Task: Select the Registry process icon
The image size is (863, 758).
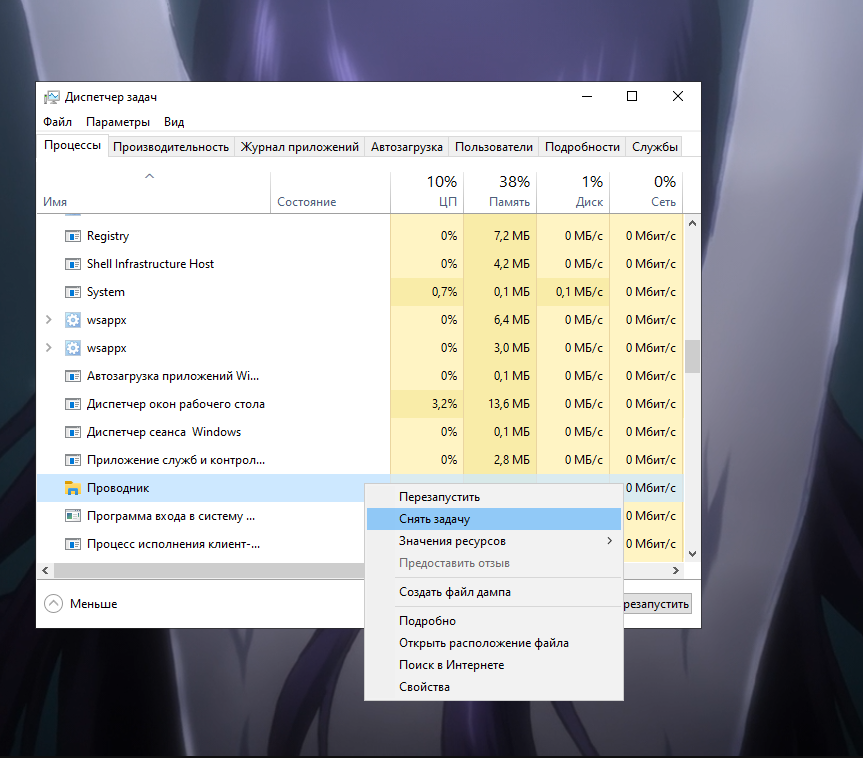Action: 73,236
